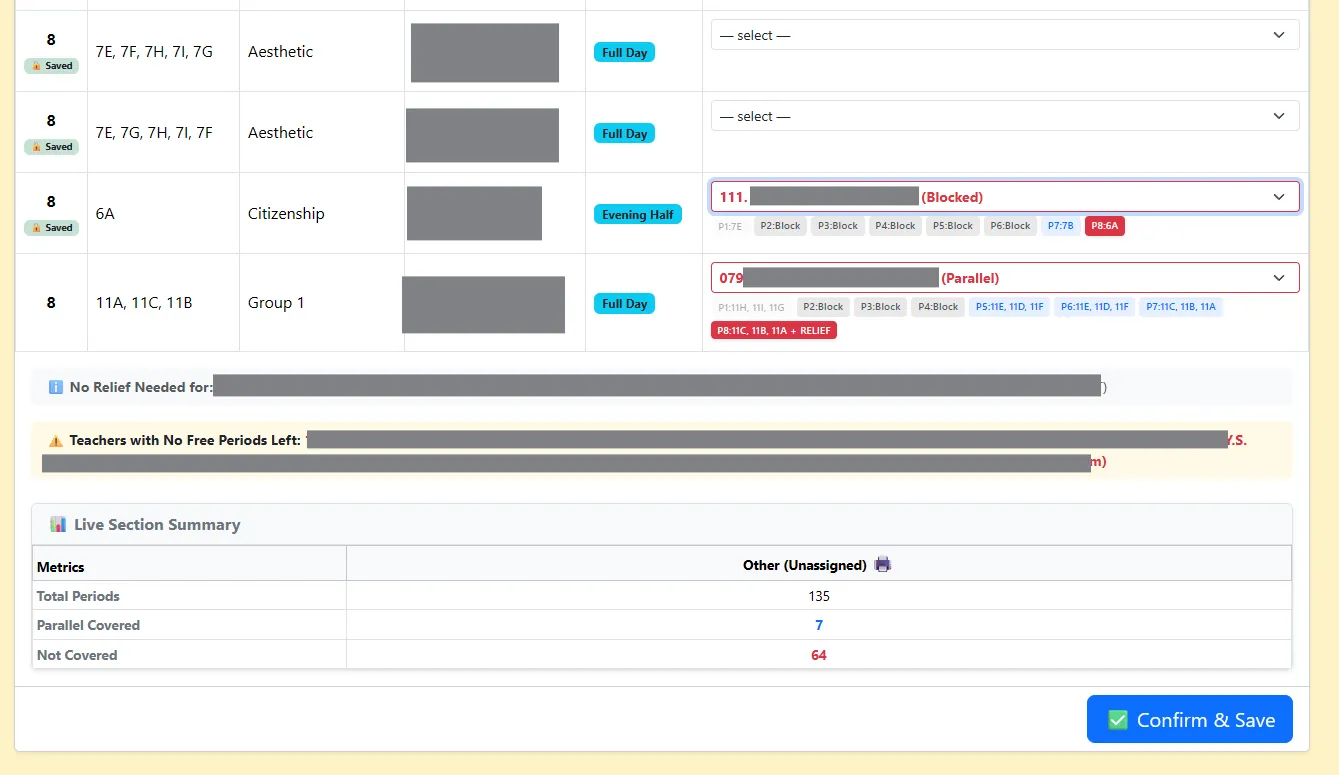
Task: Click the P7:11C, 11B, 11A chip
Action: [x=1181, y=307]
